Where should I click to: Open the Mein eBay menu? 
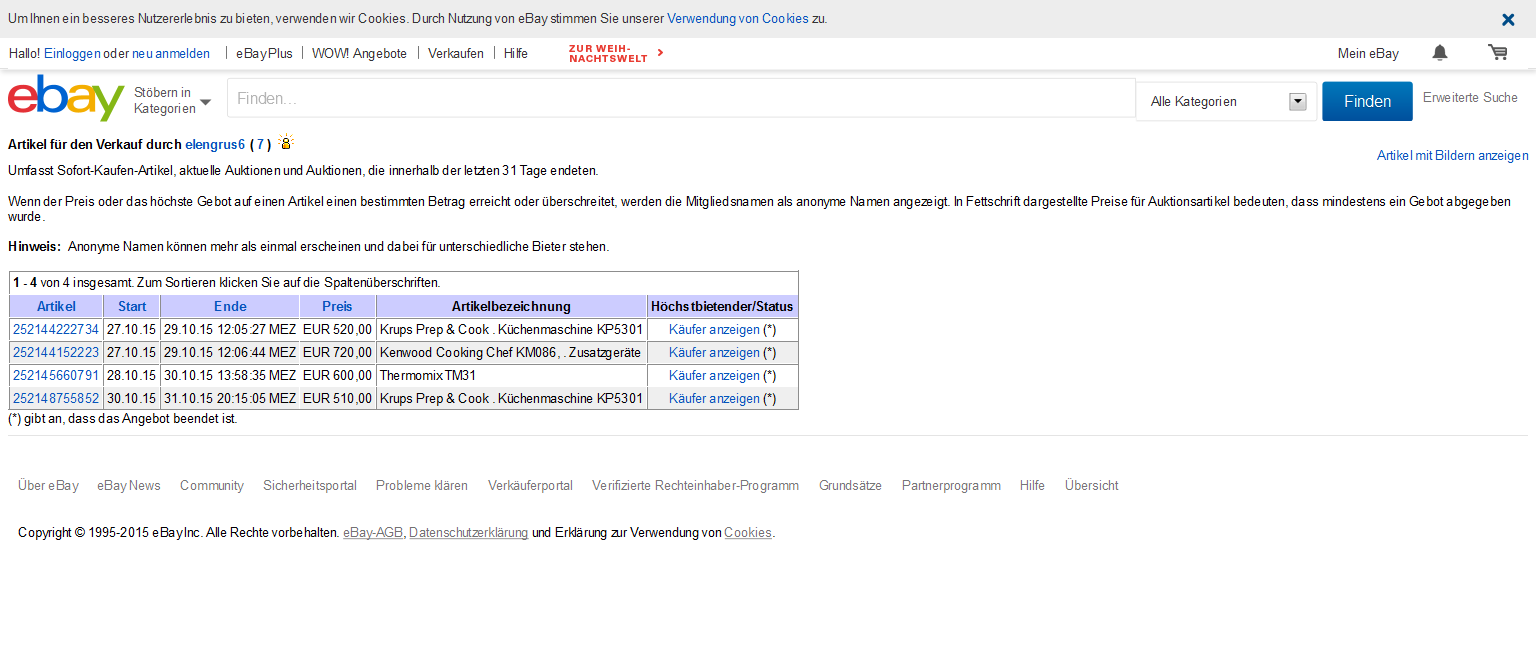pos(1368,54)
